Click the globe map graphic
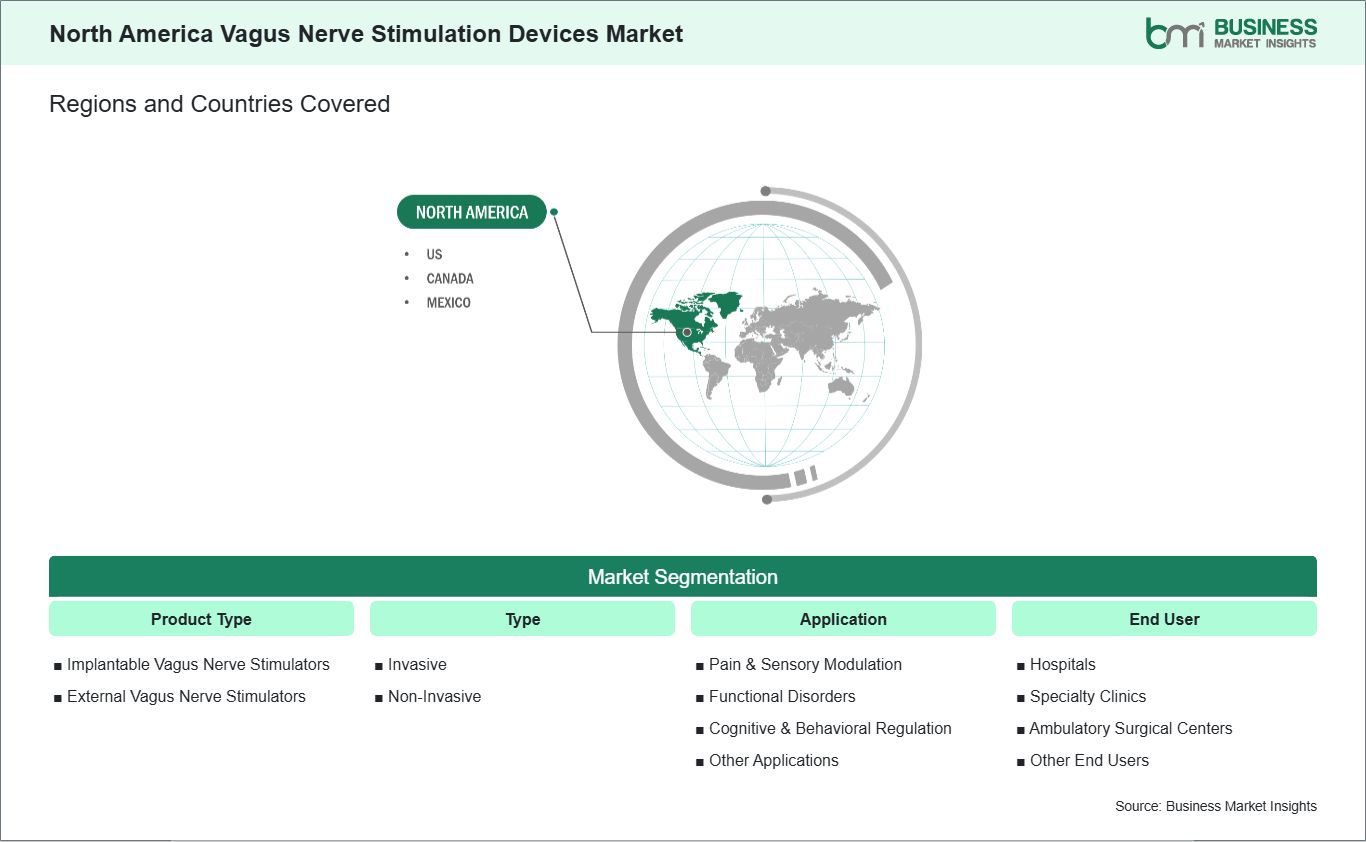This screenshot has height=842, width=1366. 768,344
